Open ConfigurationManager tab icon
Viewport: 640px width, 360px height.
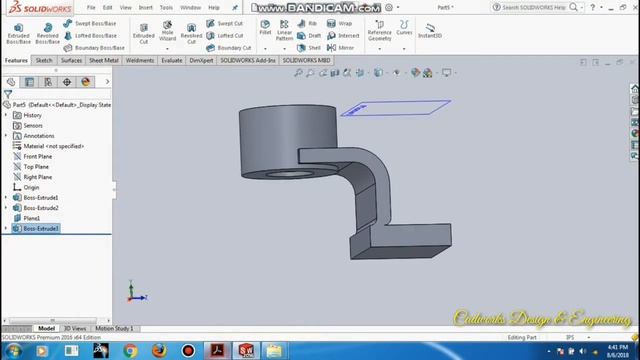tap(48, 82)
